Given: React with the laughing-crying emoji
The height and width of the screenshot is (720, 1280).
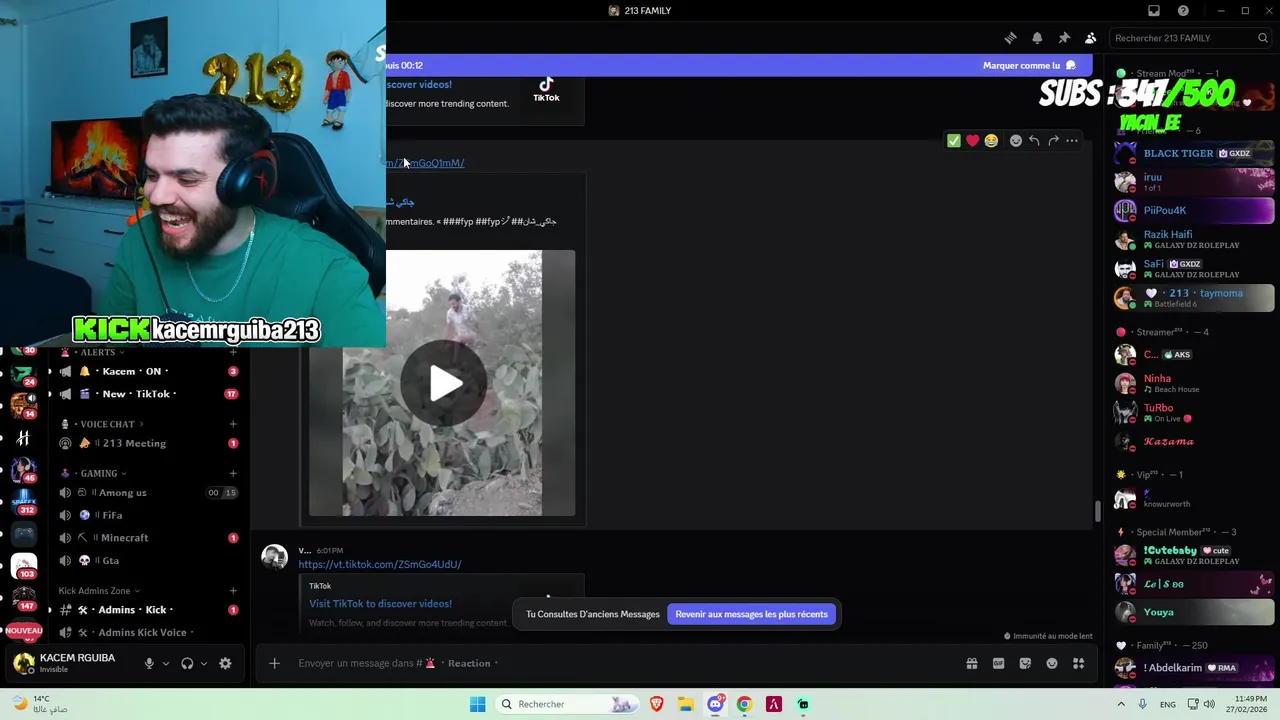Looking at the screenshot, I should point(991,141).
